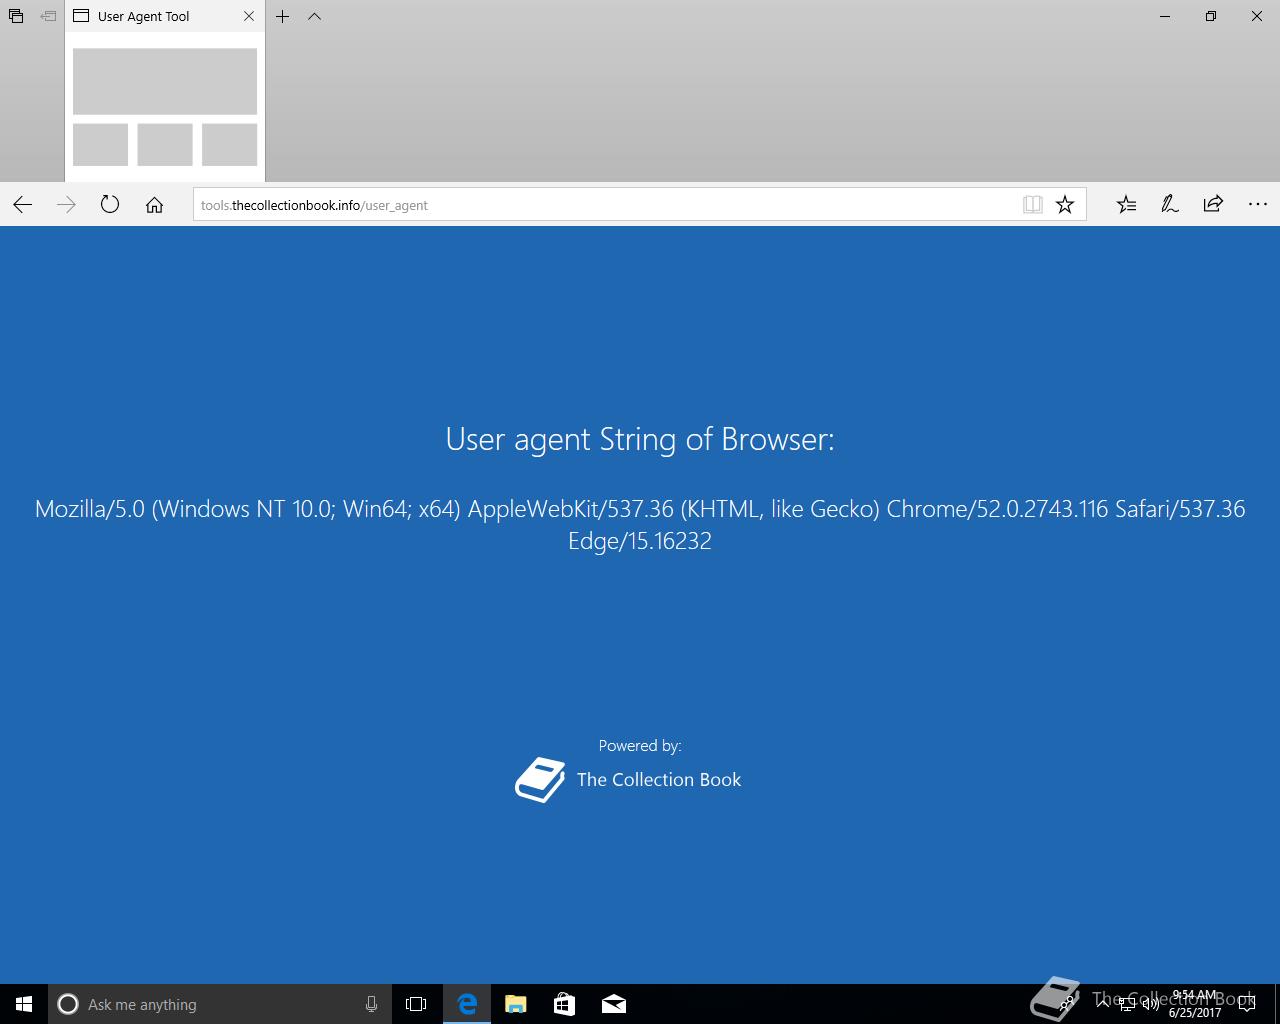Go back to previous page
This screenshot has height=1024, width=1280.
(23, 205)
